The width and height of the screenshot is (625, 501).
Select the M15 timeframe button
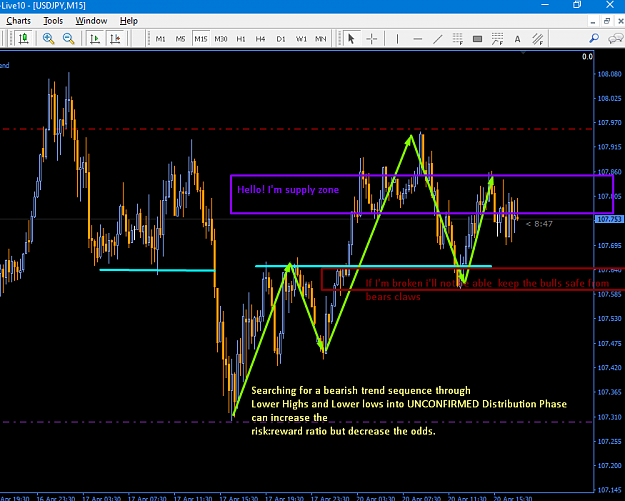point(200,39)
